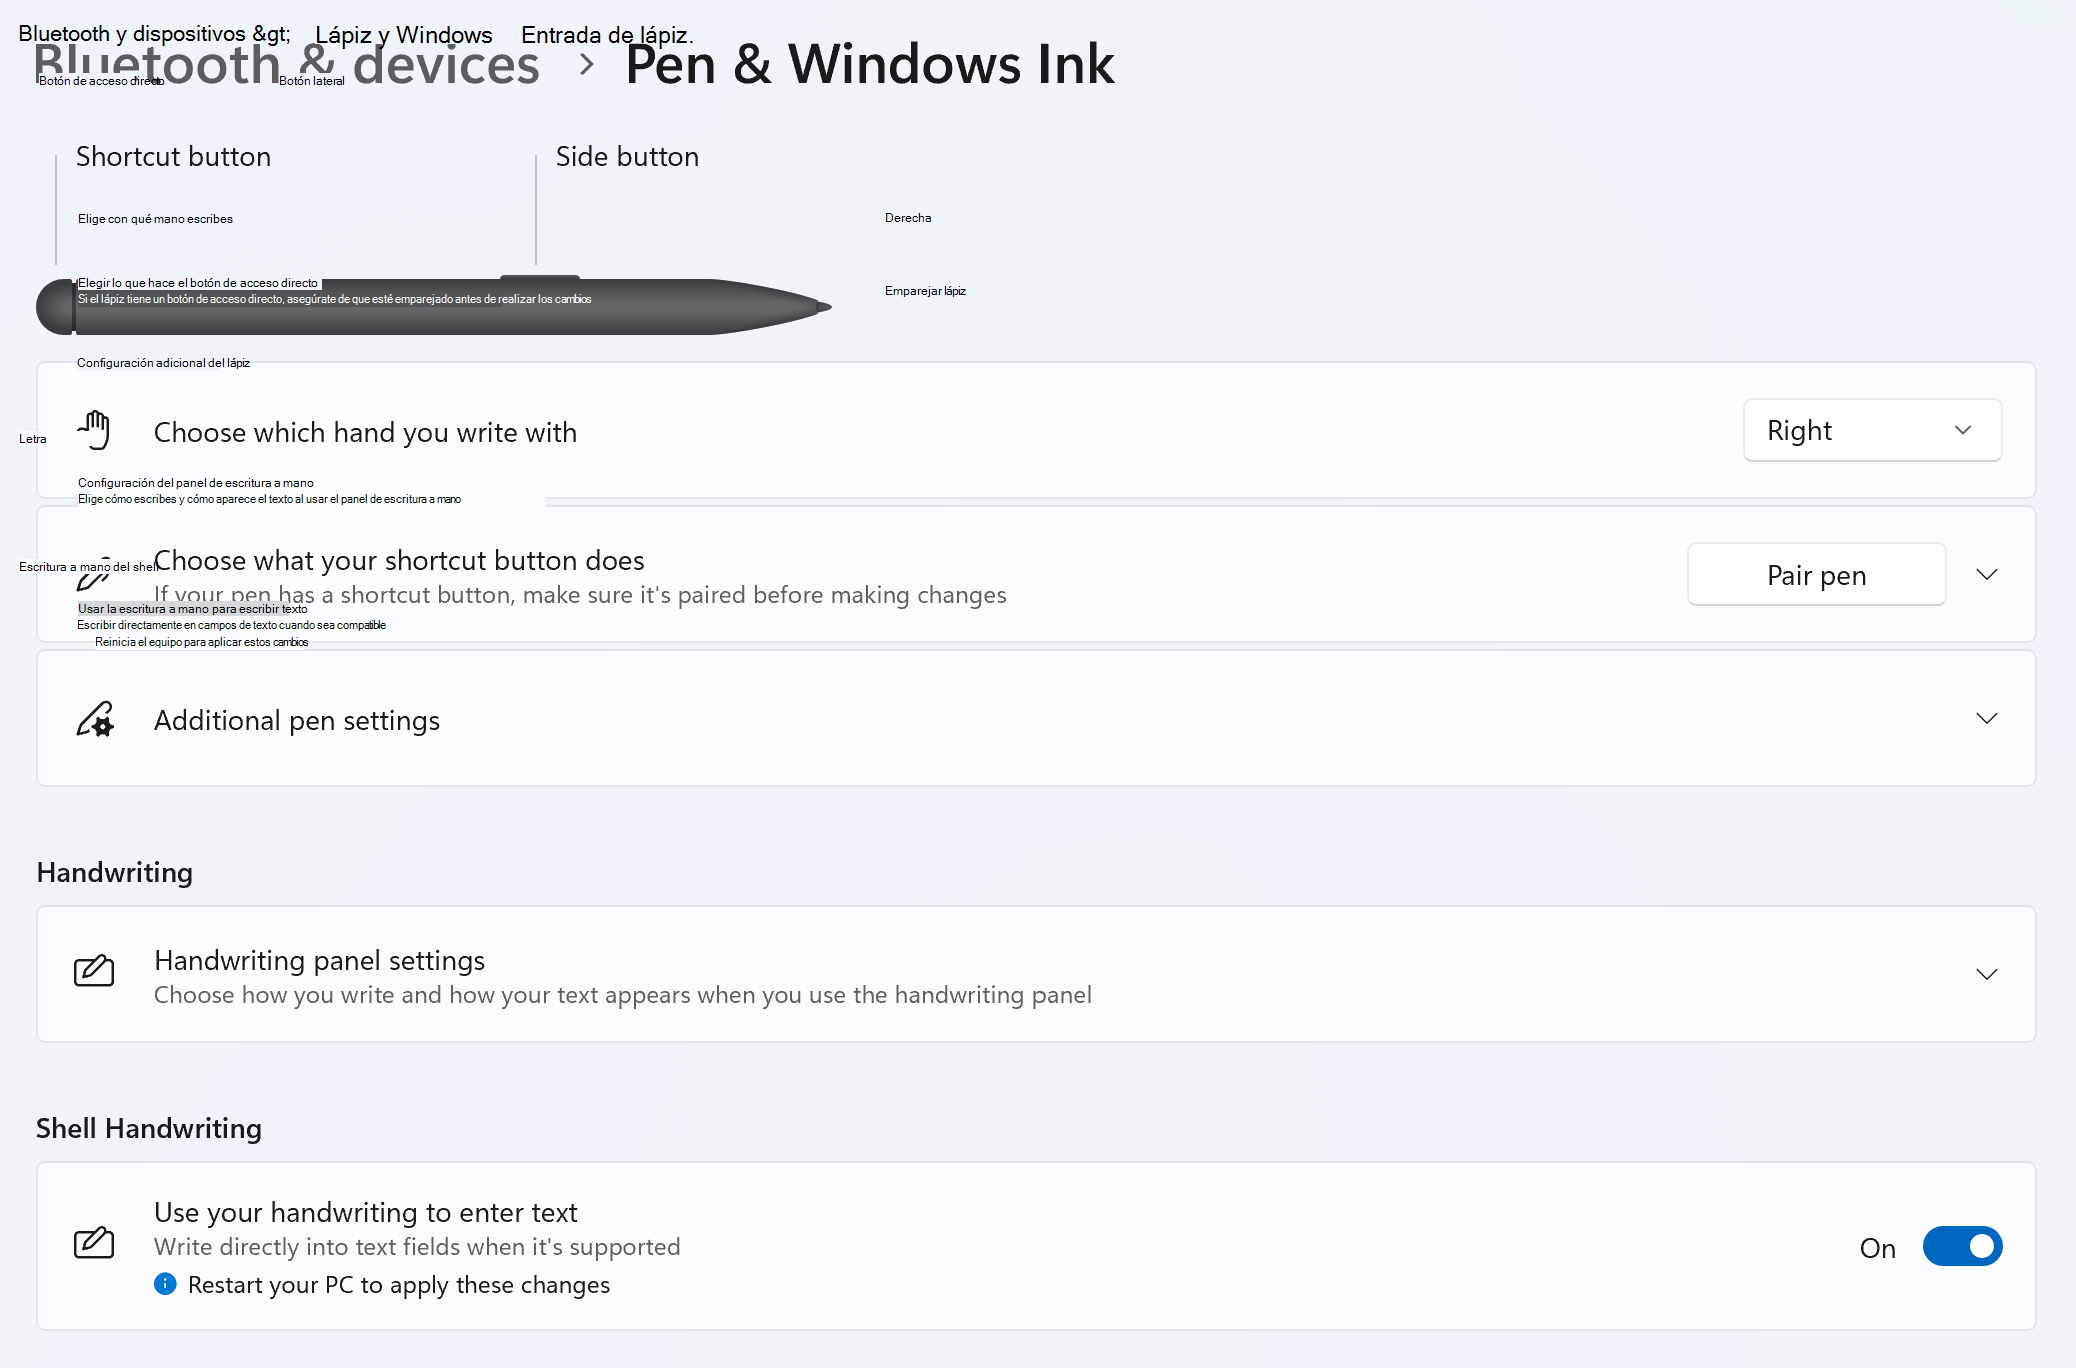The height and width of the screenshot is (1368, 2076).
Task: Expand the Handwriting panel settings section
Action: pos(1987,973)
